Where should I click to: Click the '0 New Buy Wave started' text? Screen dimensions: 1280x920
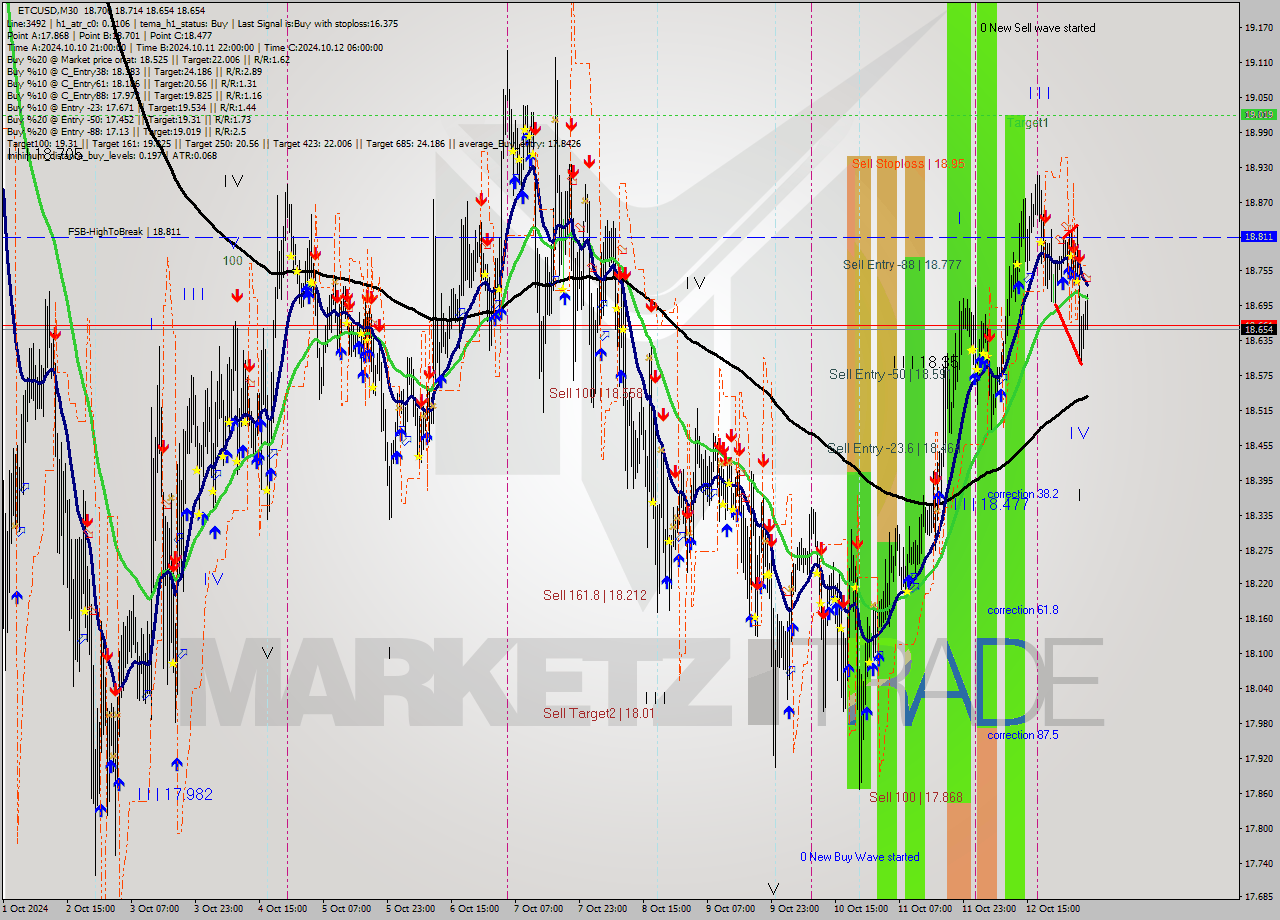860,857
